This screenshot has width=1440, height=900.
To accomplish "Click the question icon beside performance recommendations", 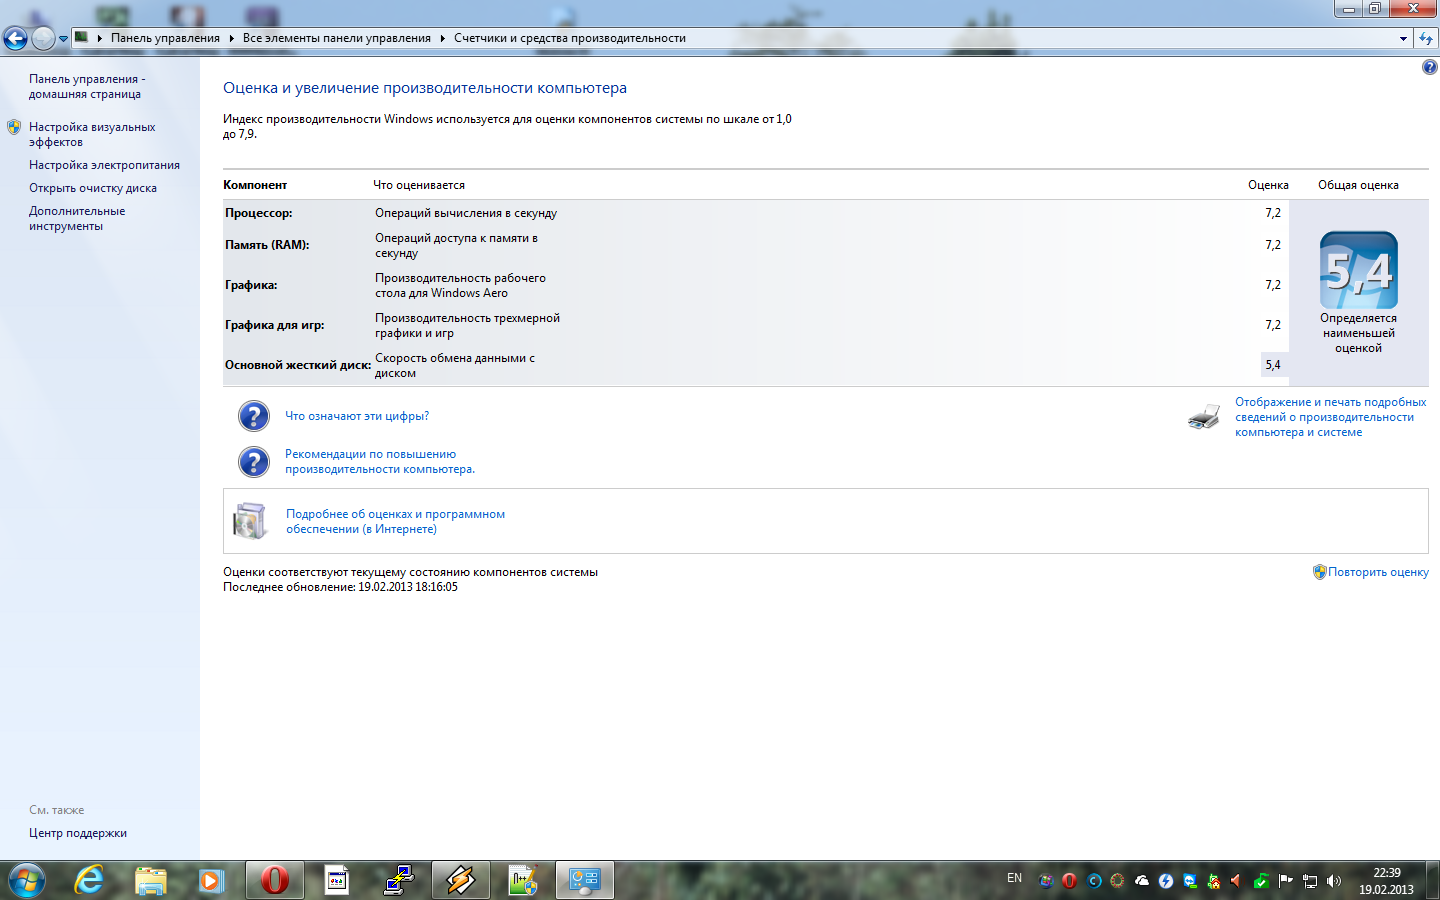I will [x=254, y=462].
